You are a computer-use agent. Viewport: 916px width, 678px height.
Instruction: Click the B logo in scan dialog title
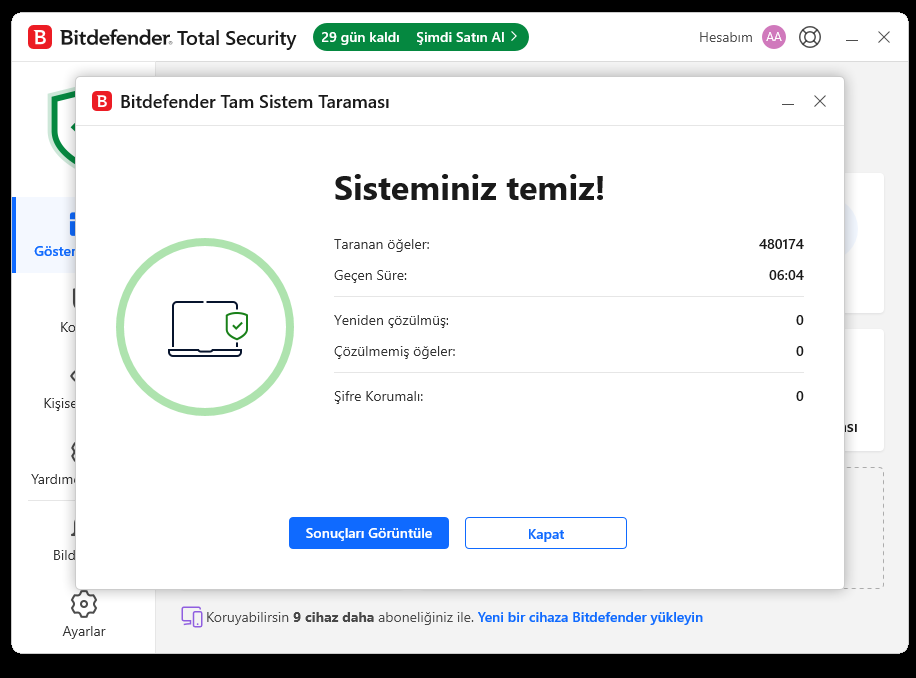(x=102, y=101)
